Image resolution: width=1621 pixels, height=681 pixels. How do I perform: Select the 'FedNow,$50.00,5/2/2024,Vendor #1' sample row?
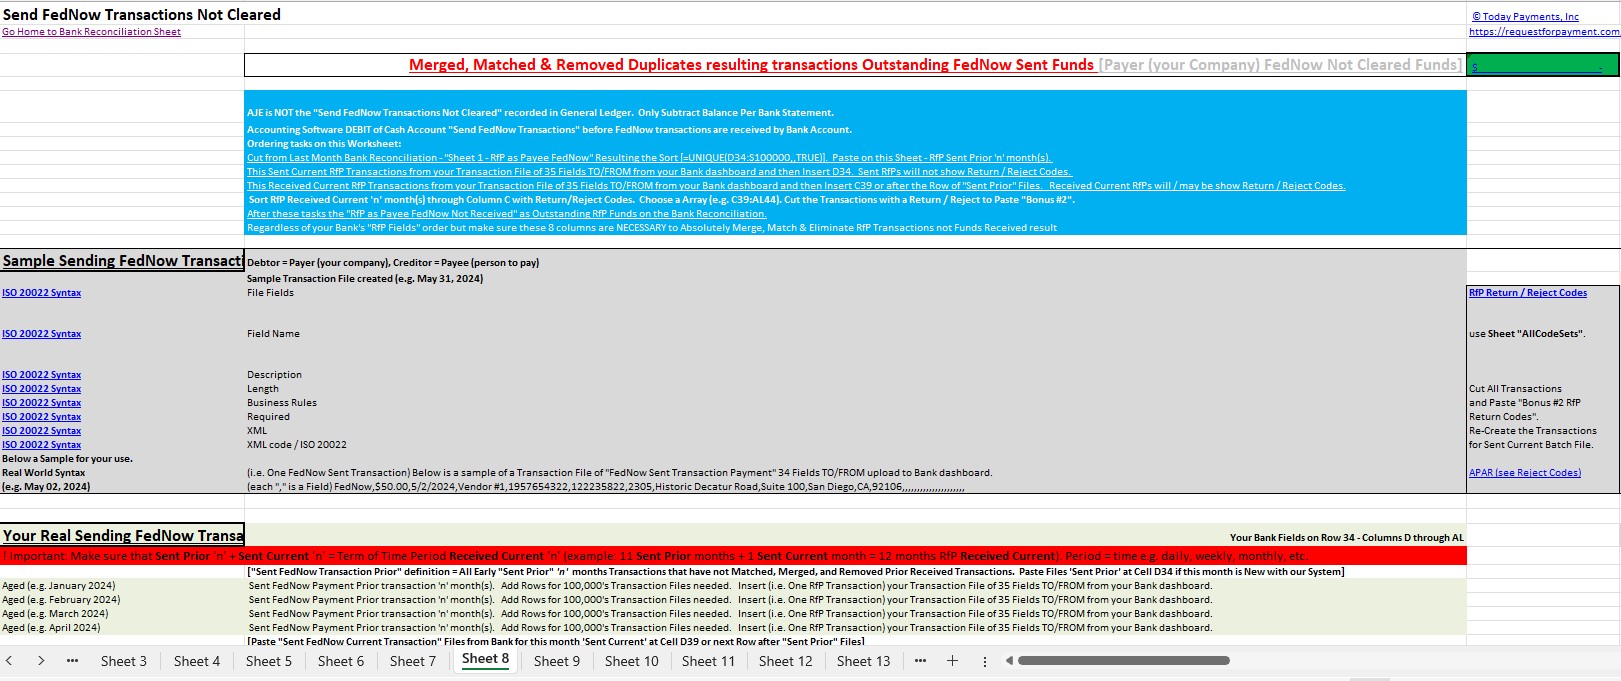[x=605, y=487]
